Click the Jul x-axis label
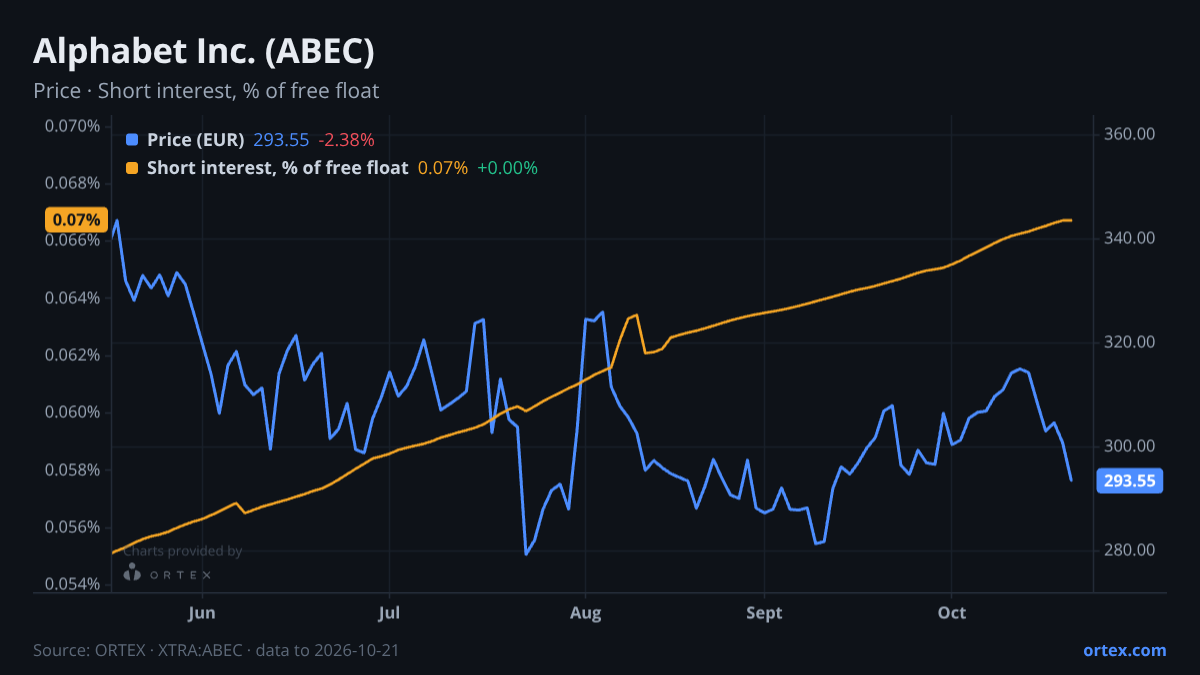 click(390, 613)
